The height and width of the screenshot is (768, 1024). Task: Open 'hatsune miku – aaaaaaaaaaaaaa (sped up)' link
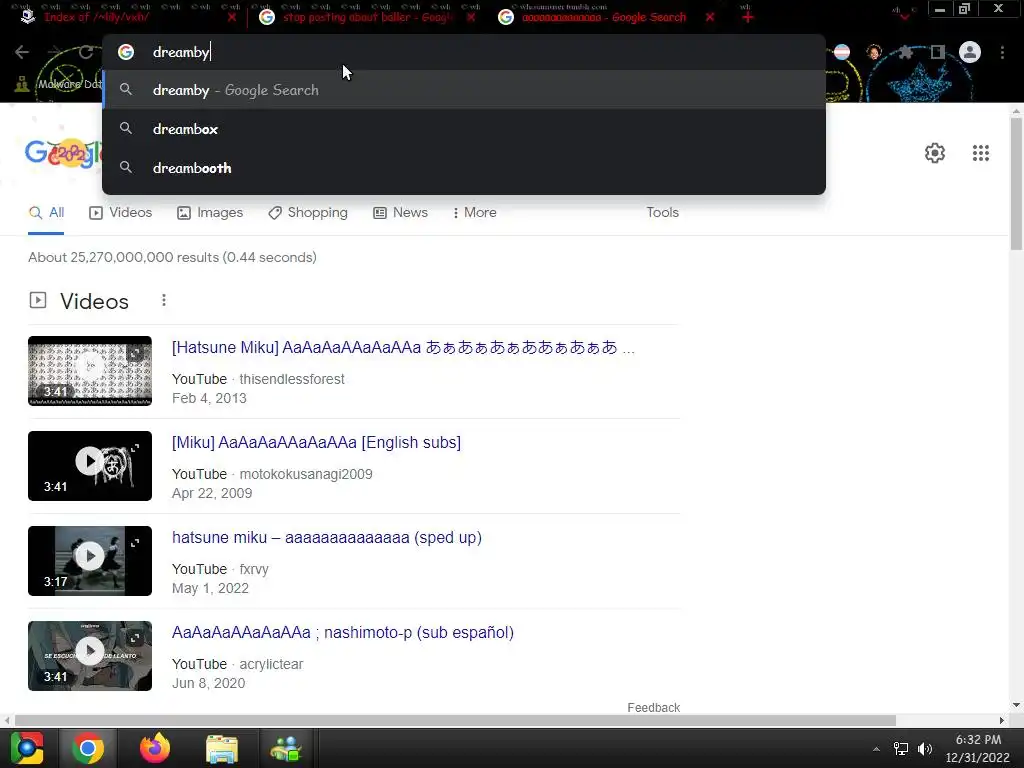point(327,537)
